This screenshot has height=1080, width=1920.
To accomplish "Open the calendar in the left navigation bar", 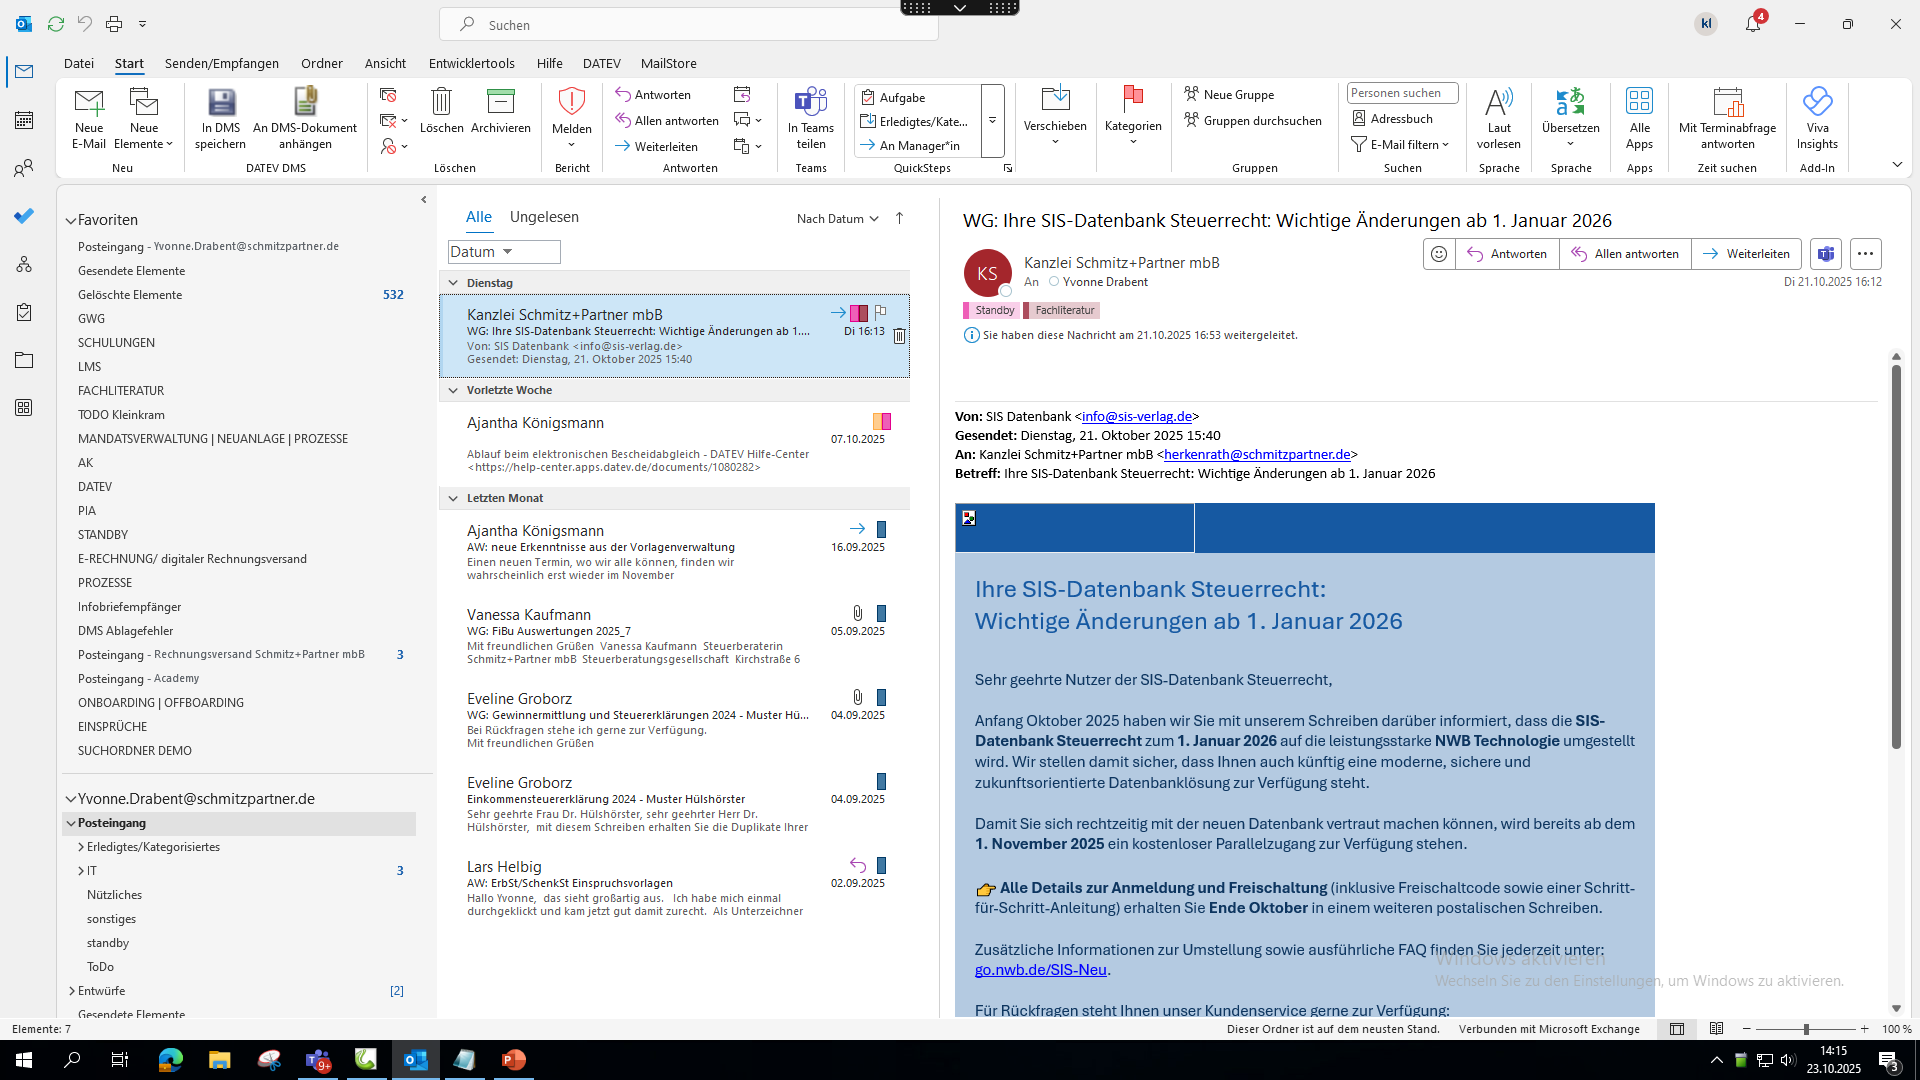I will (24, 120).
